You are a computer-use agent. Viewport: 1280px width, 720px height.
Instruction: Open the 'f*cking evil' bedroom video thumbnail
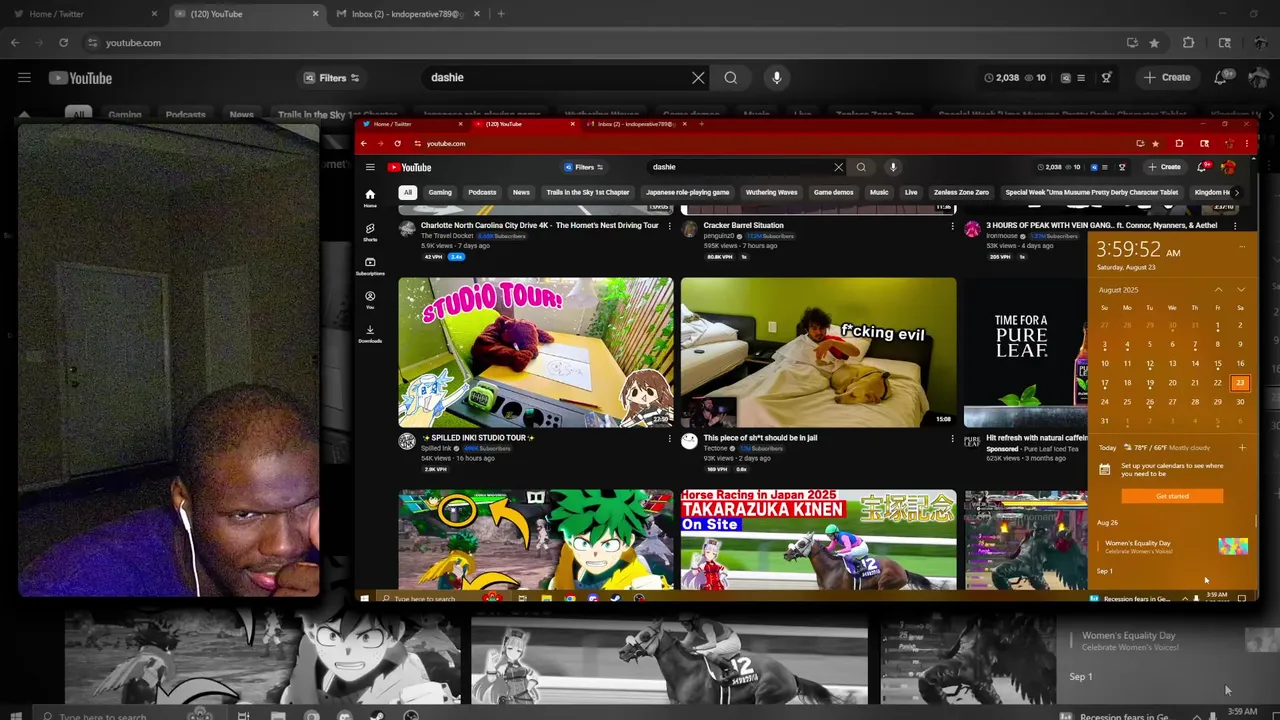(818, 352)
